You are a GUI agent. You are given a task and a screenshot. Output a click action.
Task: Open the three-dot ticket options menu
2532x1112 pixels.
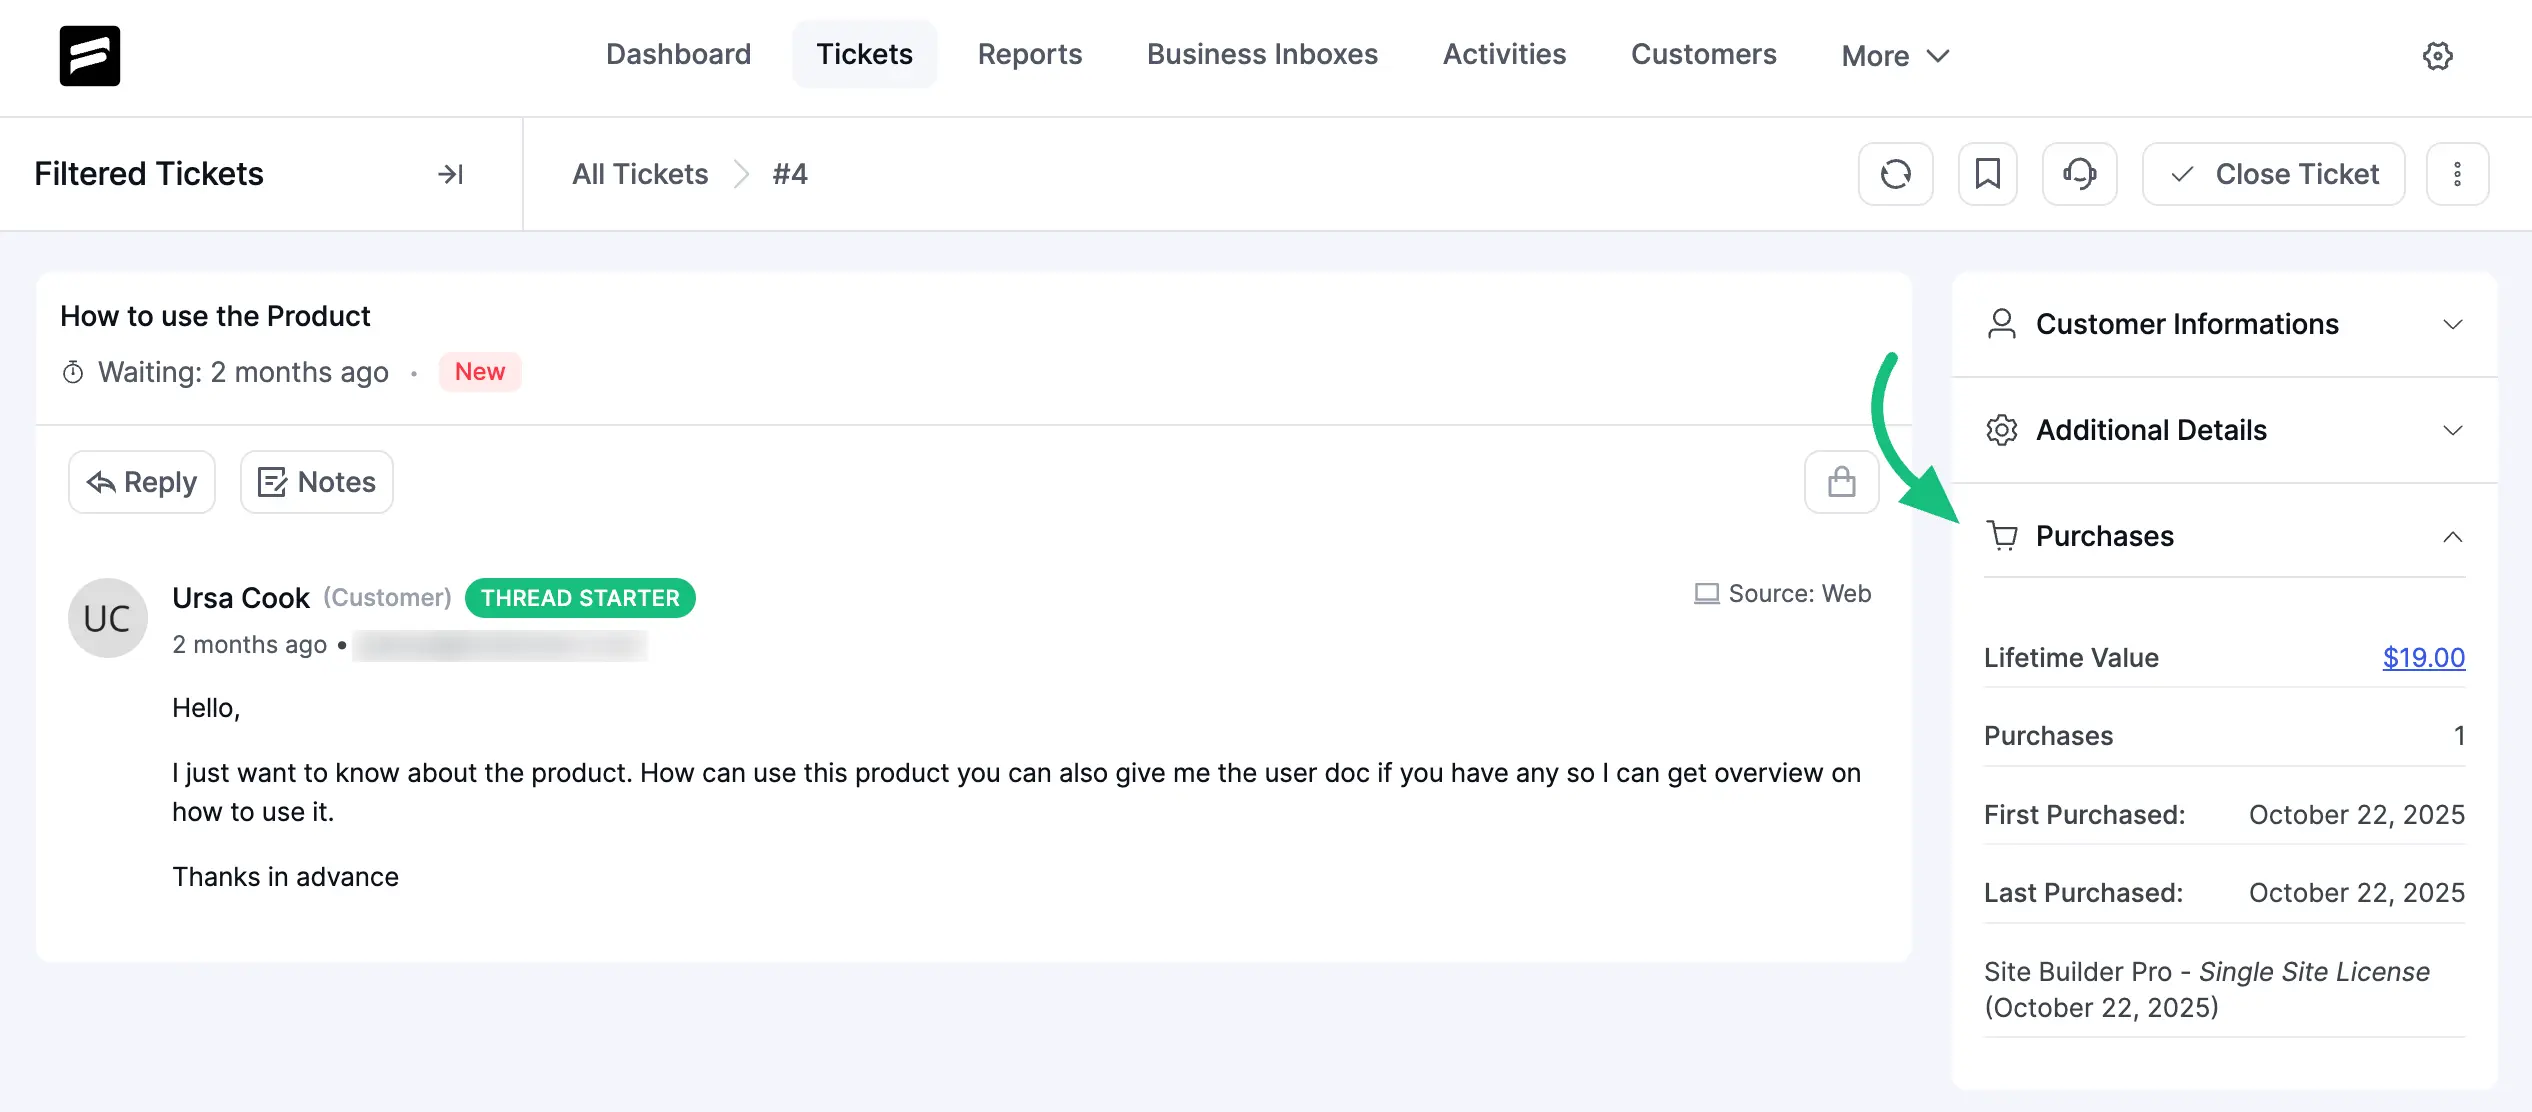coord(2457,174)
